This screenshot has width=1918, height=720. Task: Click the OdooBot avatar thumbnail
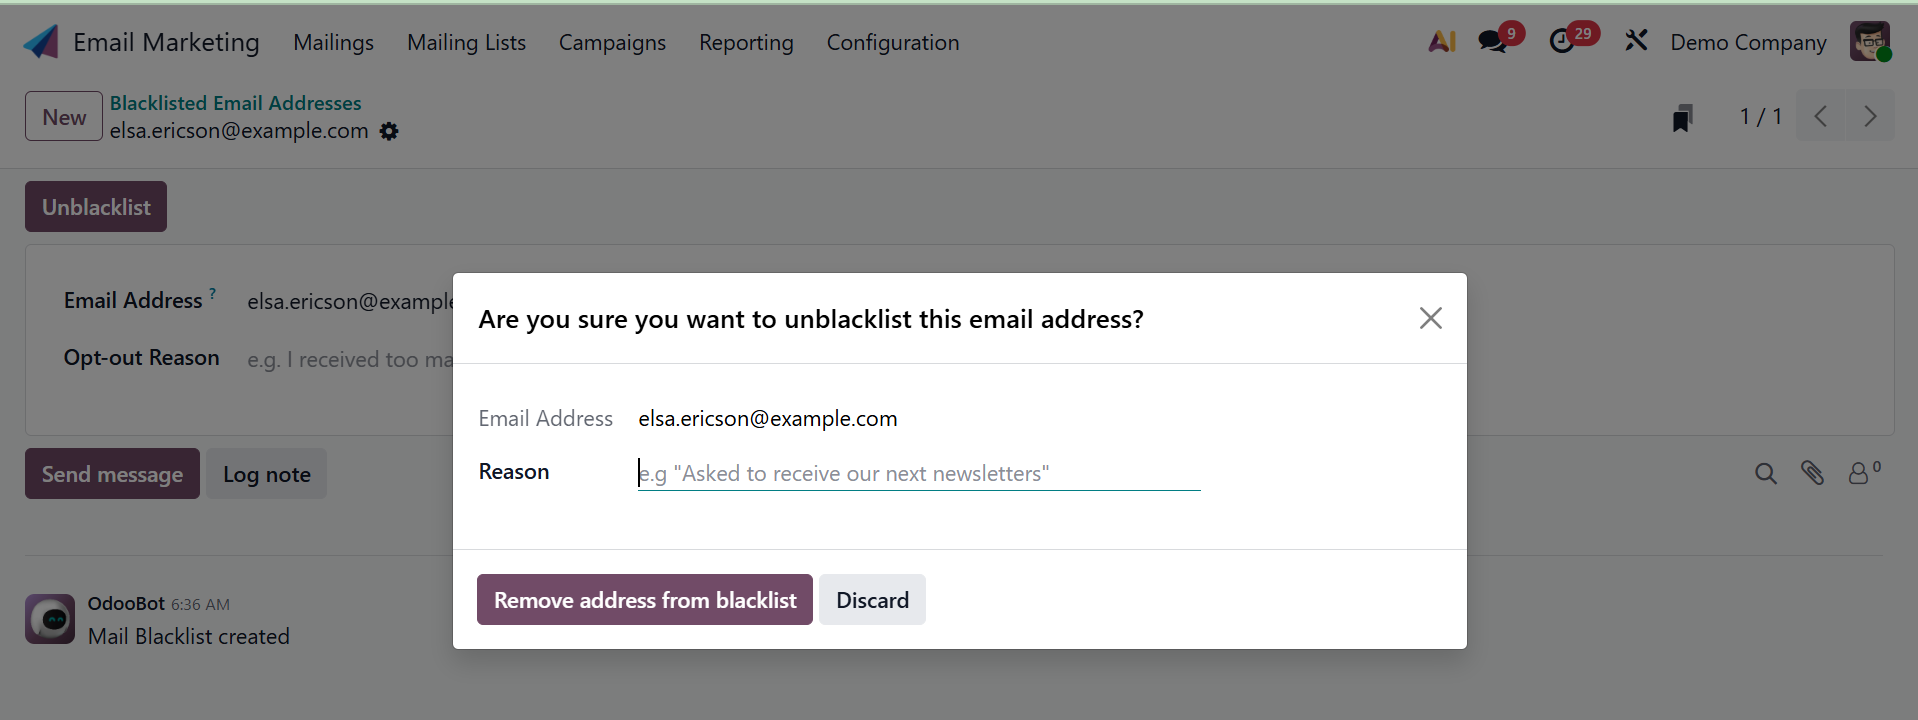pos(50,619)
